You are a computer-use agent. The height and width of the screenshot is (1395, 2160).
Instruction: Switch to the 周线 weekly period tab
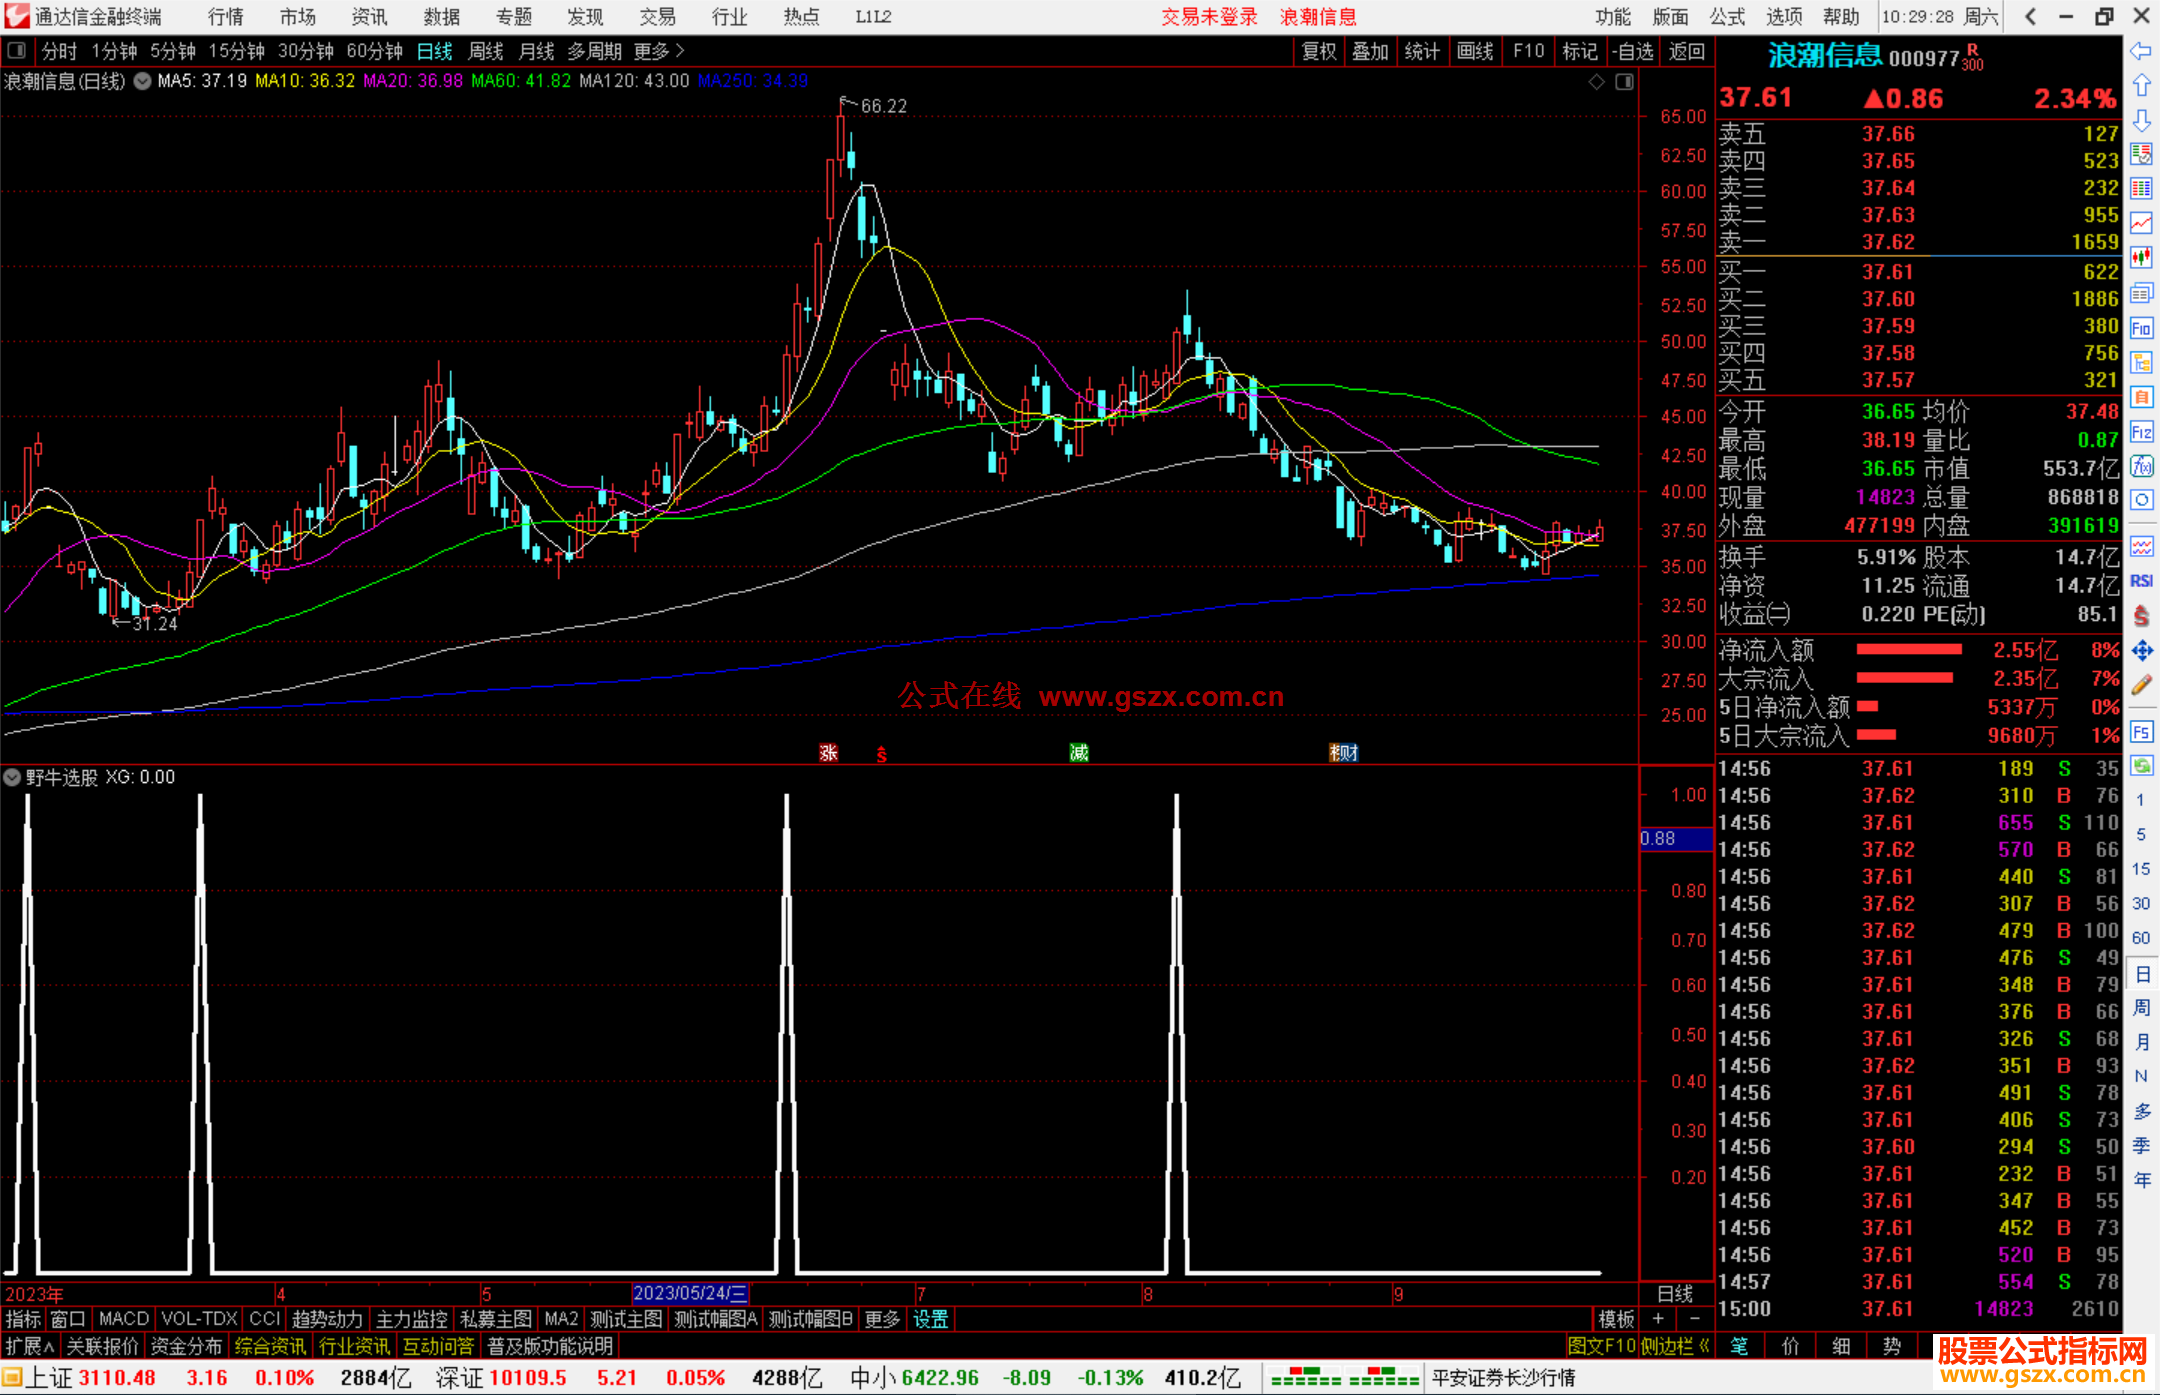click(486, 51)
